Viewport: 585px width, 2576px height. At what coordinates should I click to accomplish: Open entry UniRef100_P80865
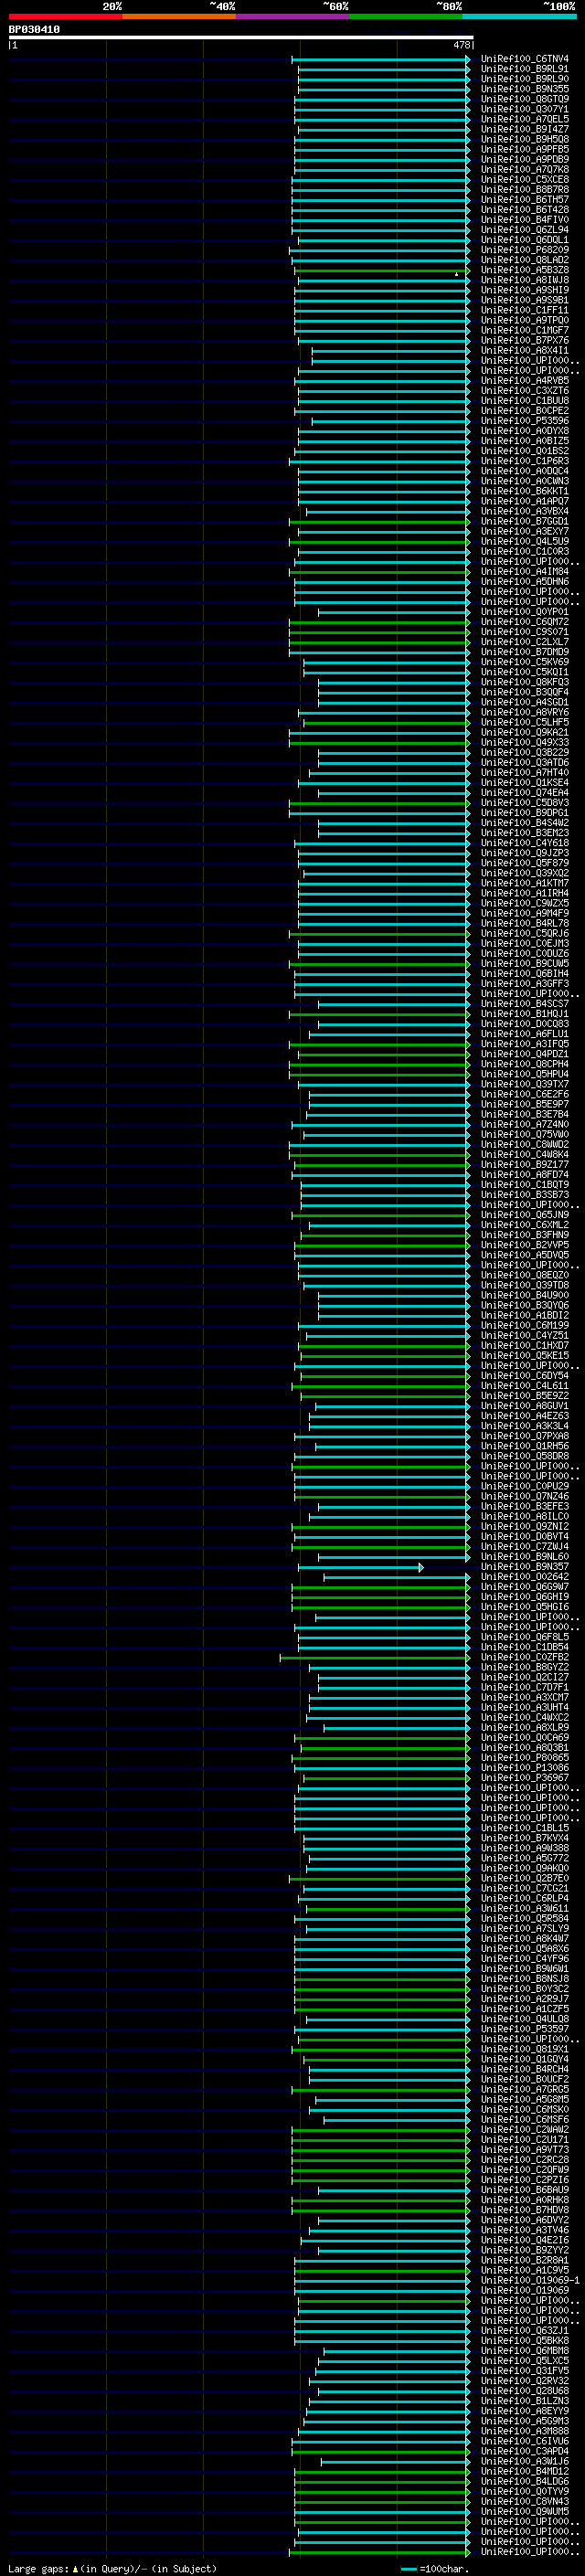[525, 1758]
